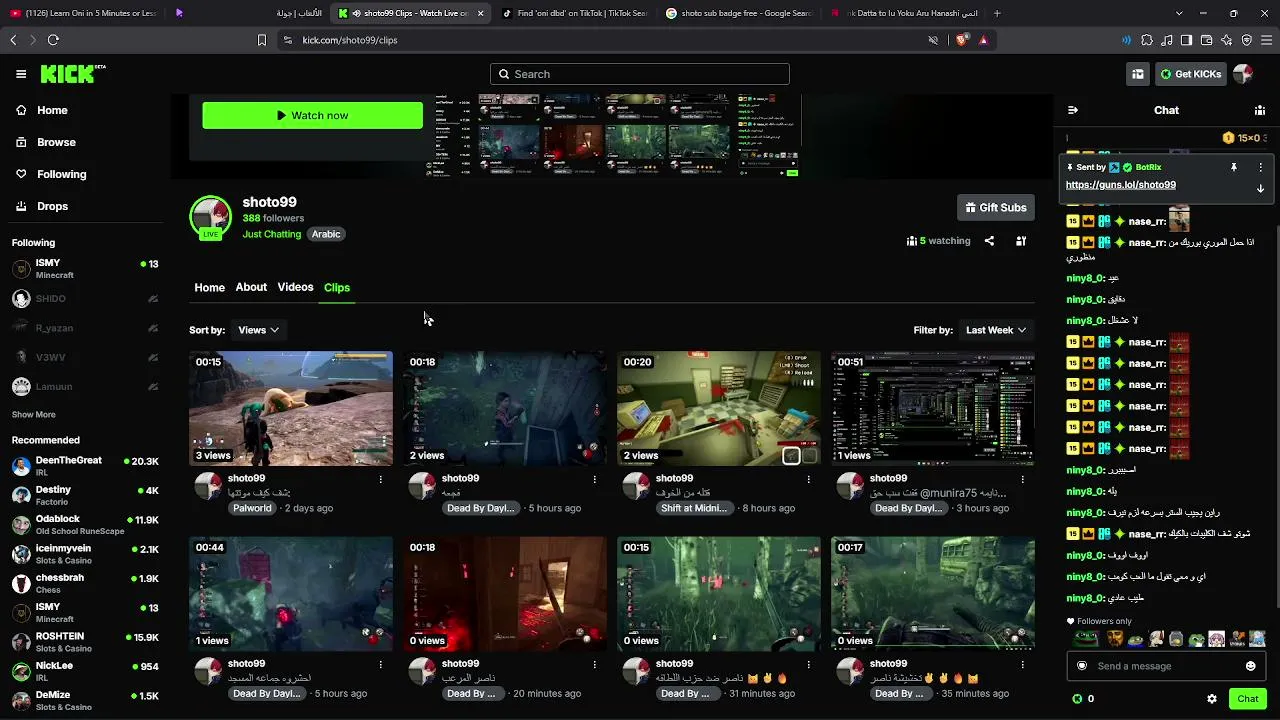Click the Arabic language tag
1280x720 pixels.
coord(326,234)
